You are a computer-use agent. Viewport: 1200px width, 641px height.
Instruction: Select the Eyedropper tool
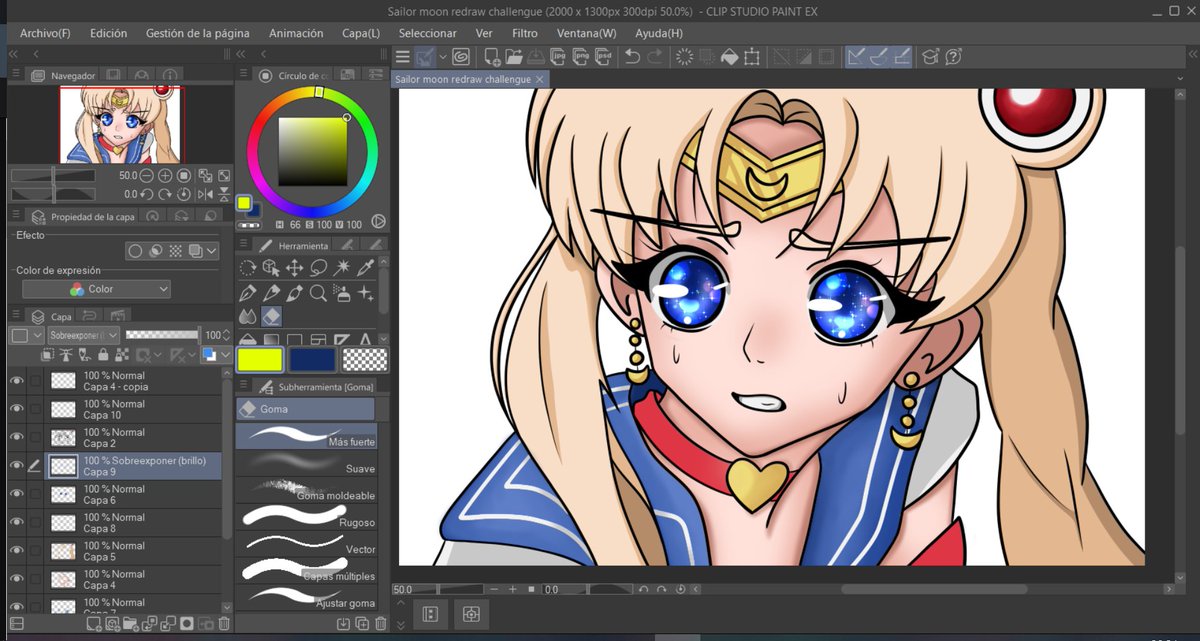point(366,268)
